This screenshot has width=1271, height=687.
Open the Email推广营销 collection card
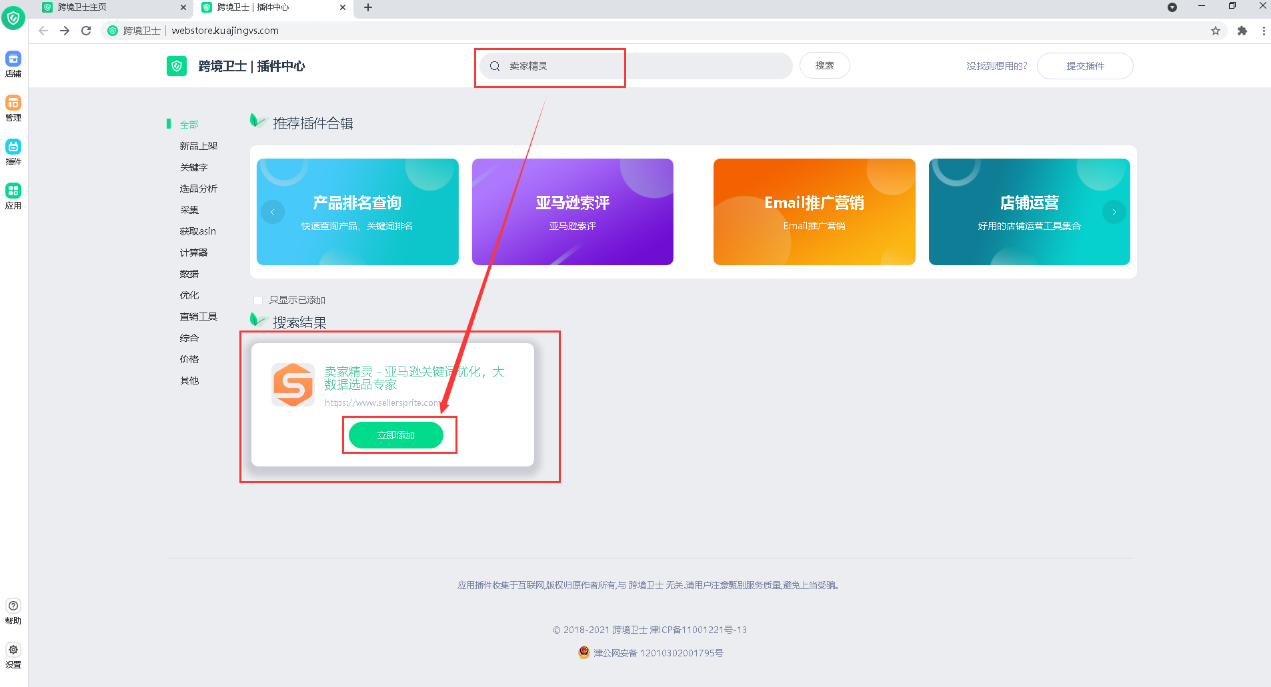point(813,211)
